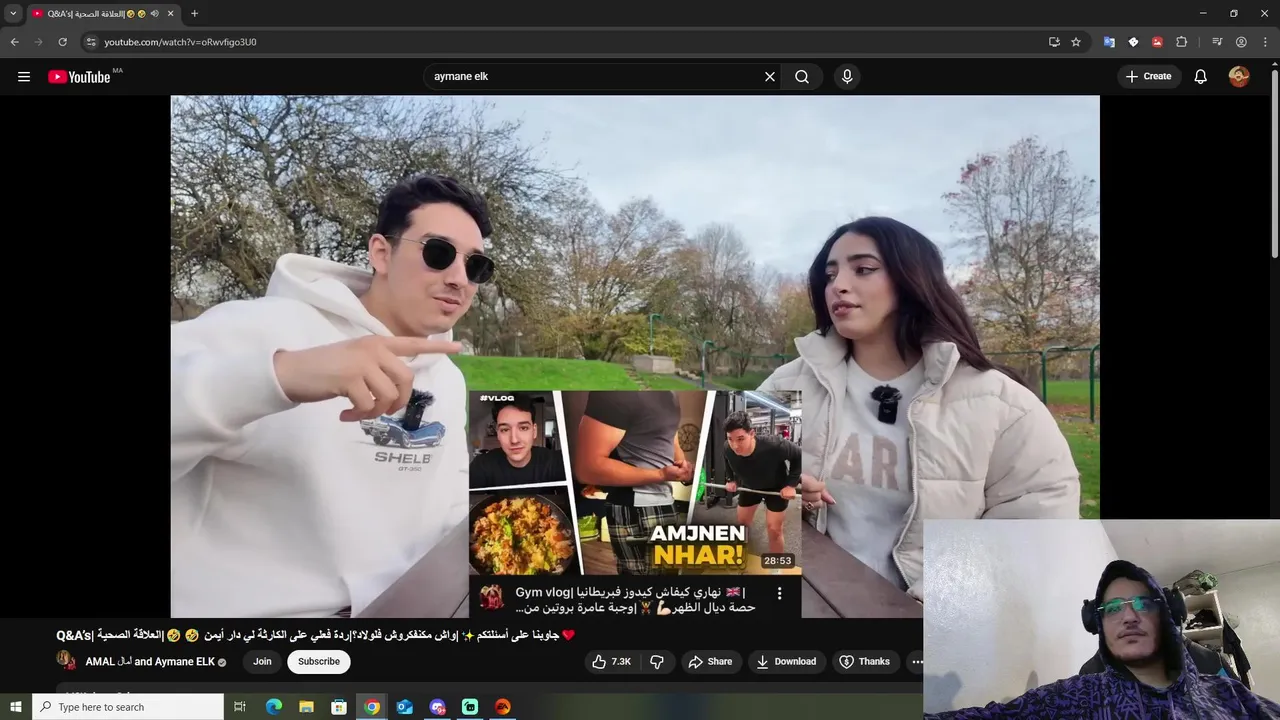This screenshot has height=720, width=1280.
Task: Go to the YouTube home logo
Action: point(79,77)
